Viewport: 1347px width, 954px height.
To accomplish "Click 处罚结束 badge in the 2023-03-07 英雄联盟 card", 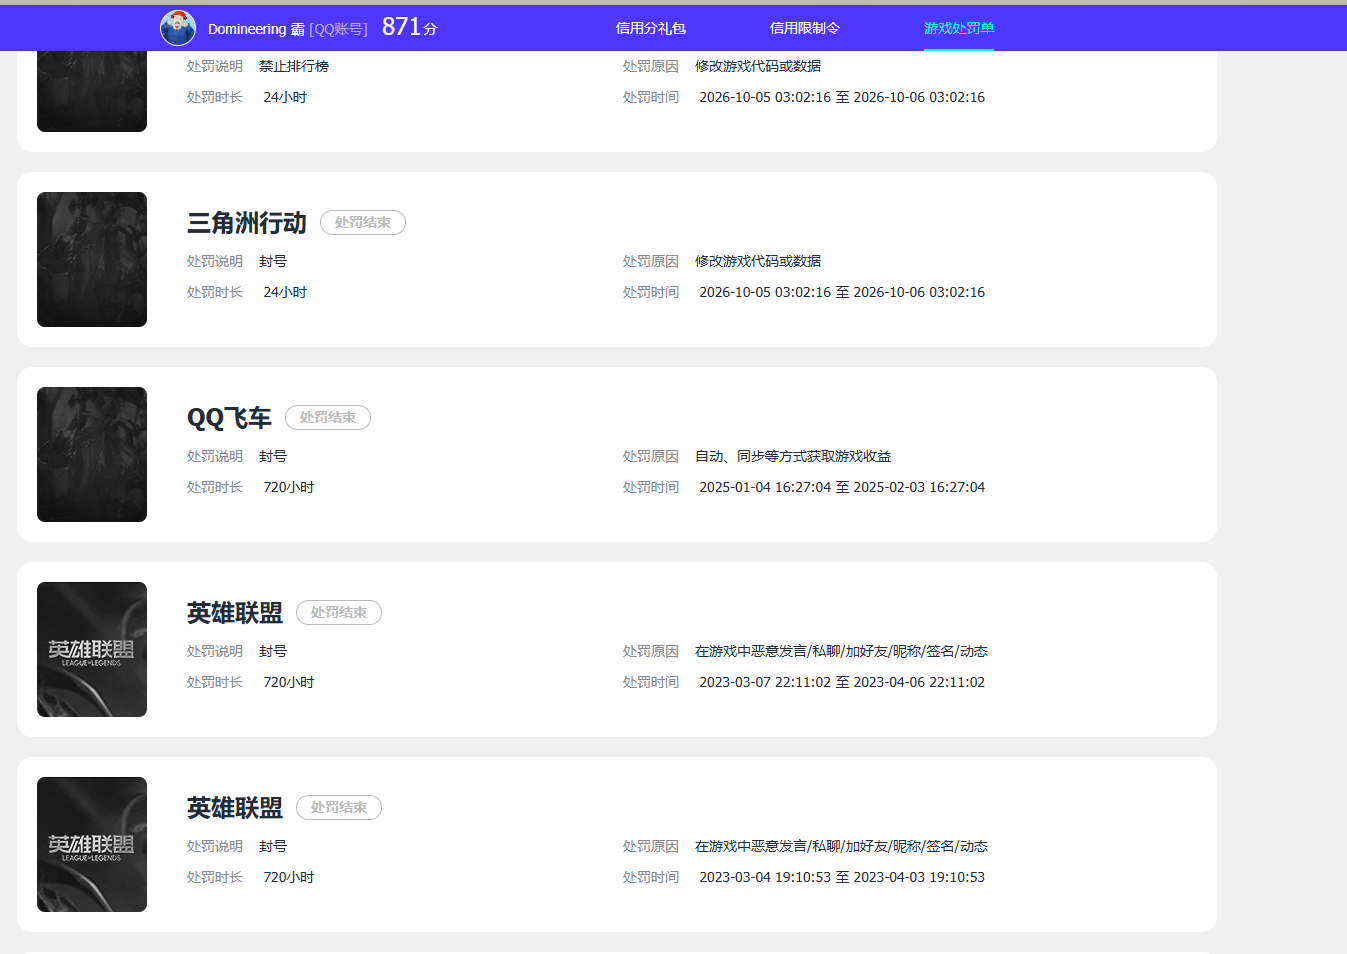I will (339, 613).
